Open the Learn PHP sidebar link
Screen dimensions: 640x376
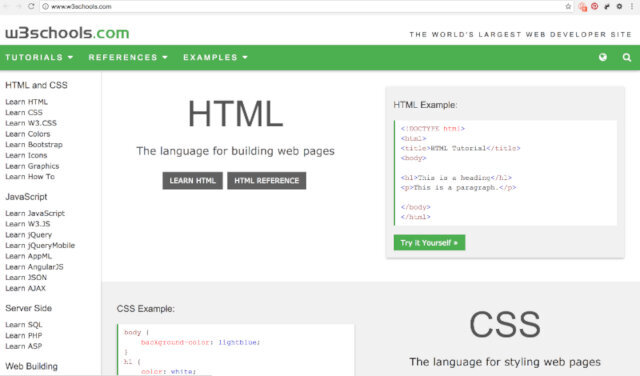pos(24,335)
